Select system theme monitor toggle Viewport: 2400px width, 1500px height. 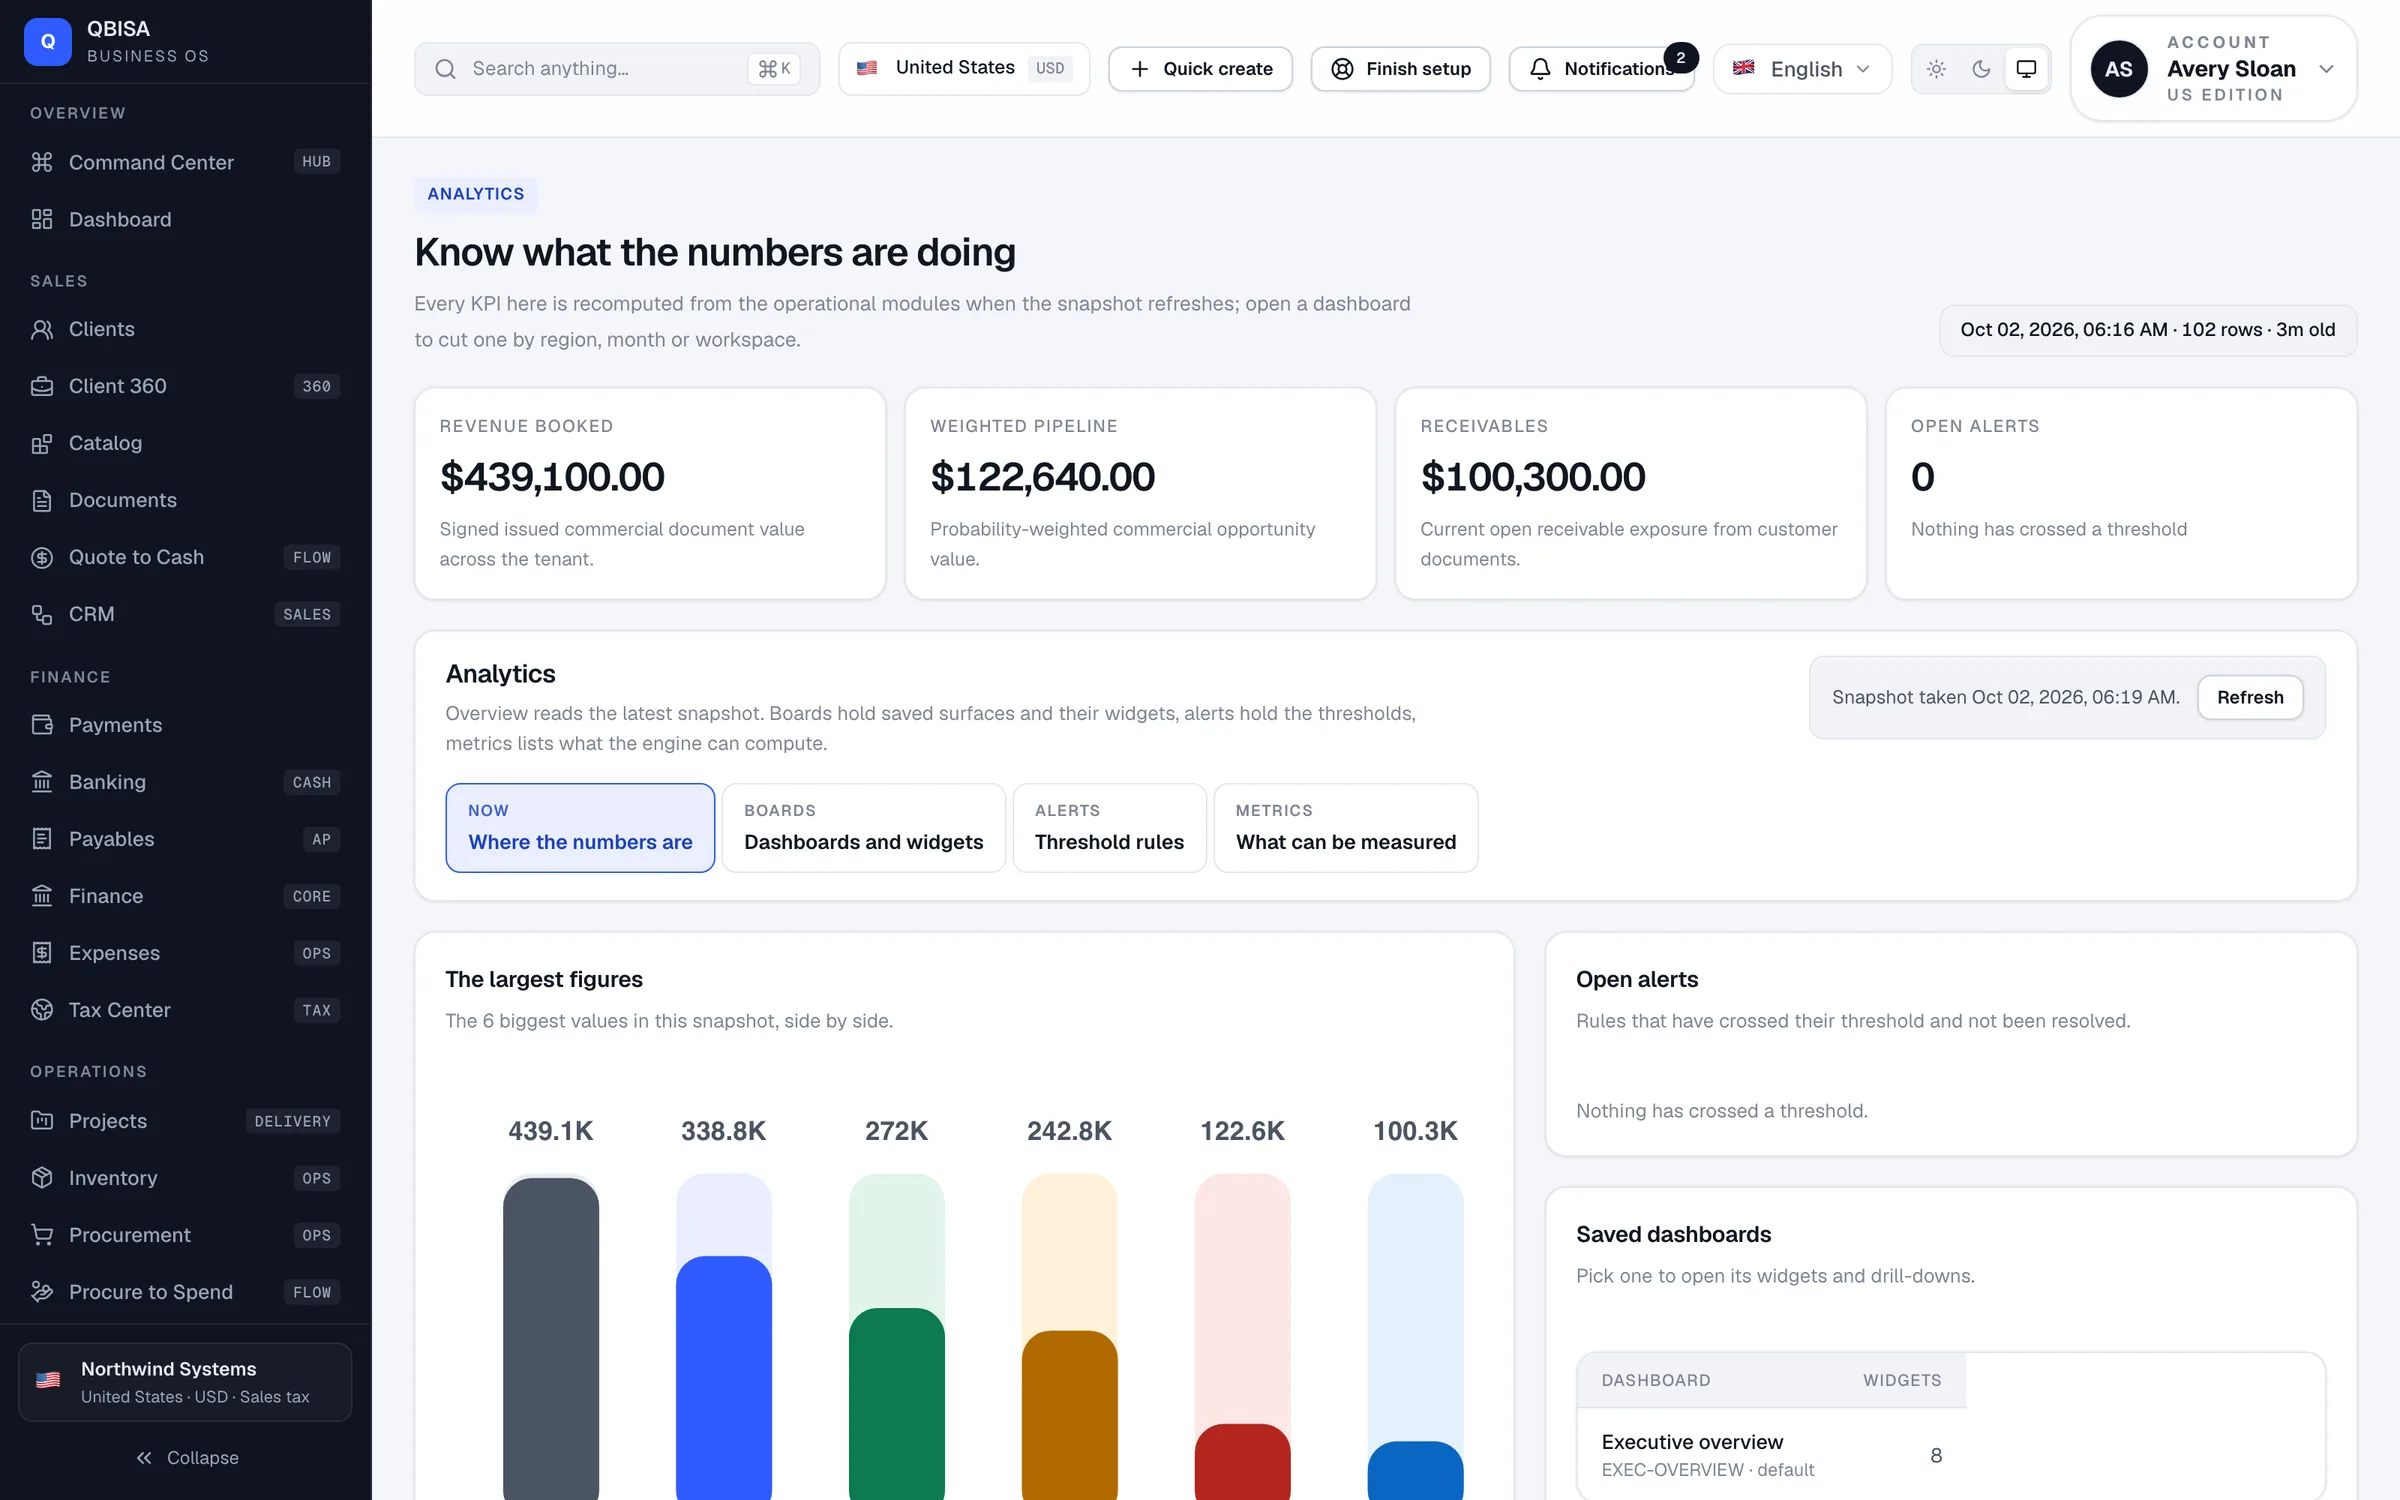2026,69
